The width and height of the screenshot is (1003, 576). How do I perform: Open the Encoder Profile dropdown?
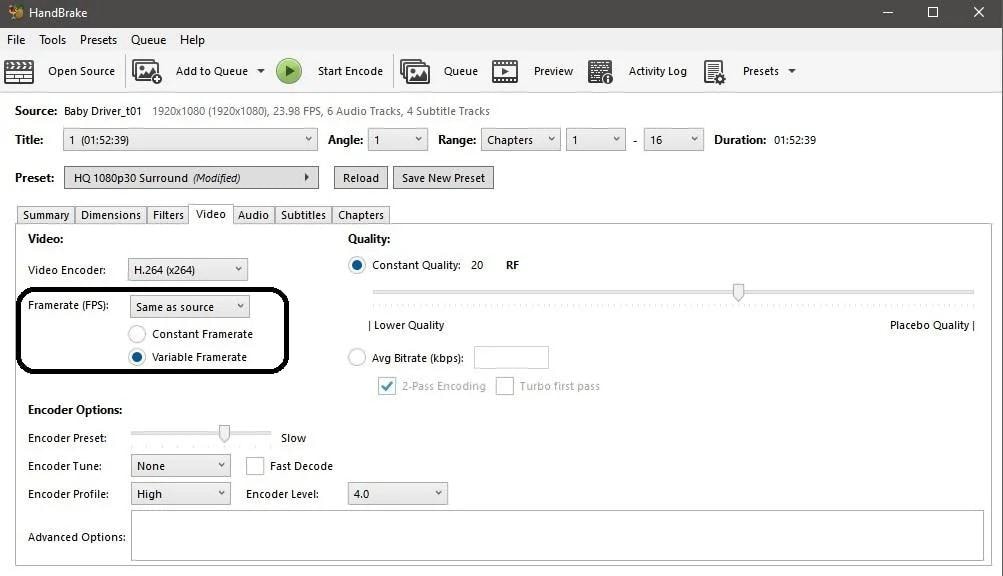point(180,494)
